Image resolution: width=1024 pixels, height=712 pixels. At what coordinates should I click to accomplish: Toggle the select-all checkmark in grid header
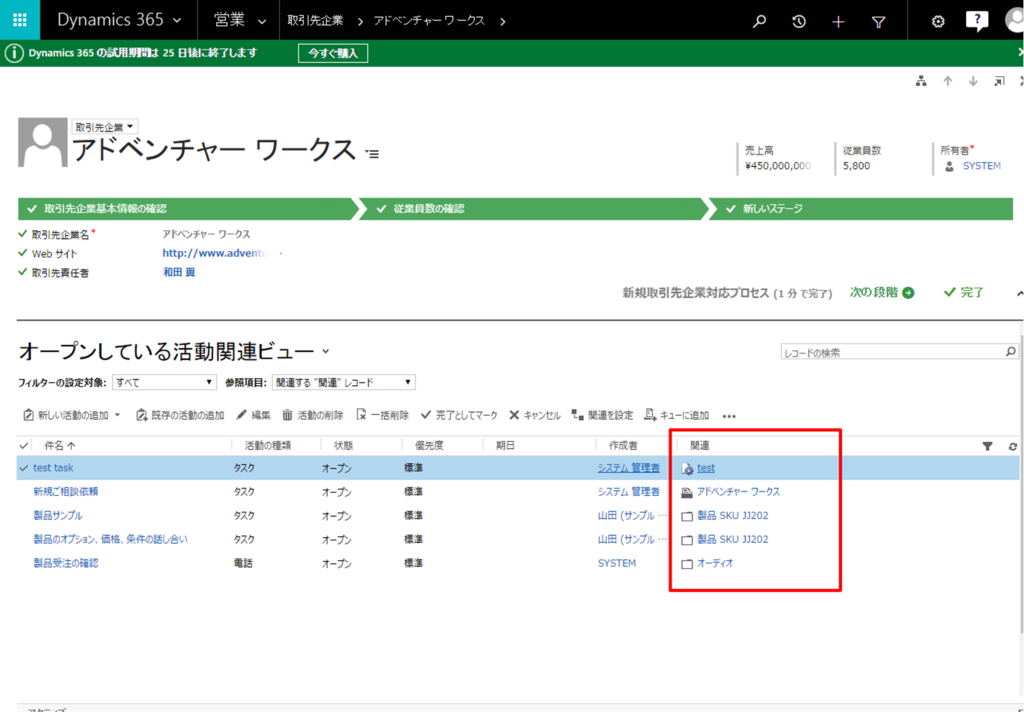(24, 445)
